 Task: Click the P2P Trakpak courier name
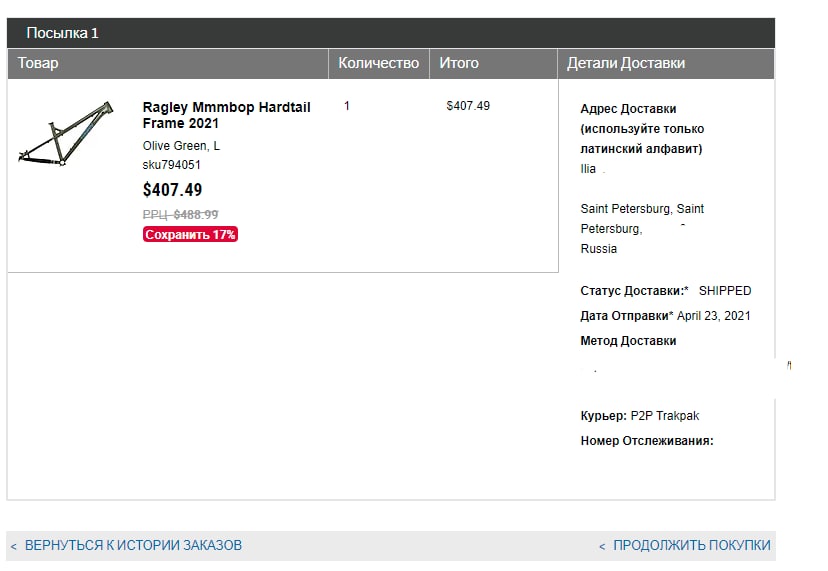point(665,416)
